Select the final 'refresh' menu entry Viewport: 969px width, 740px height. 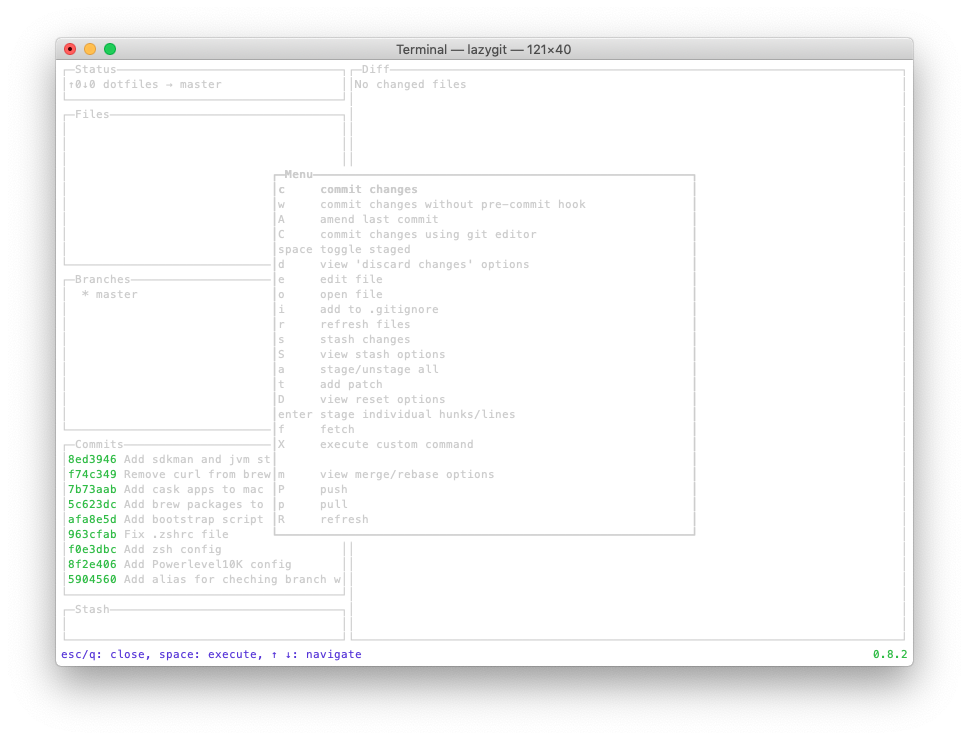pyautogui.click(x=484, y=519)
